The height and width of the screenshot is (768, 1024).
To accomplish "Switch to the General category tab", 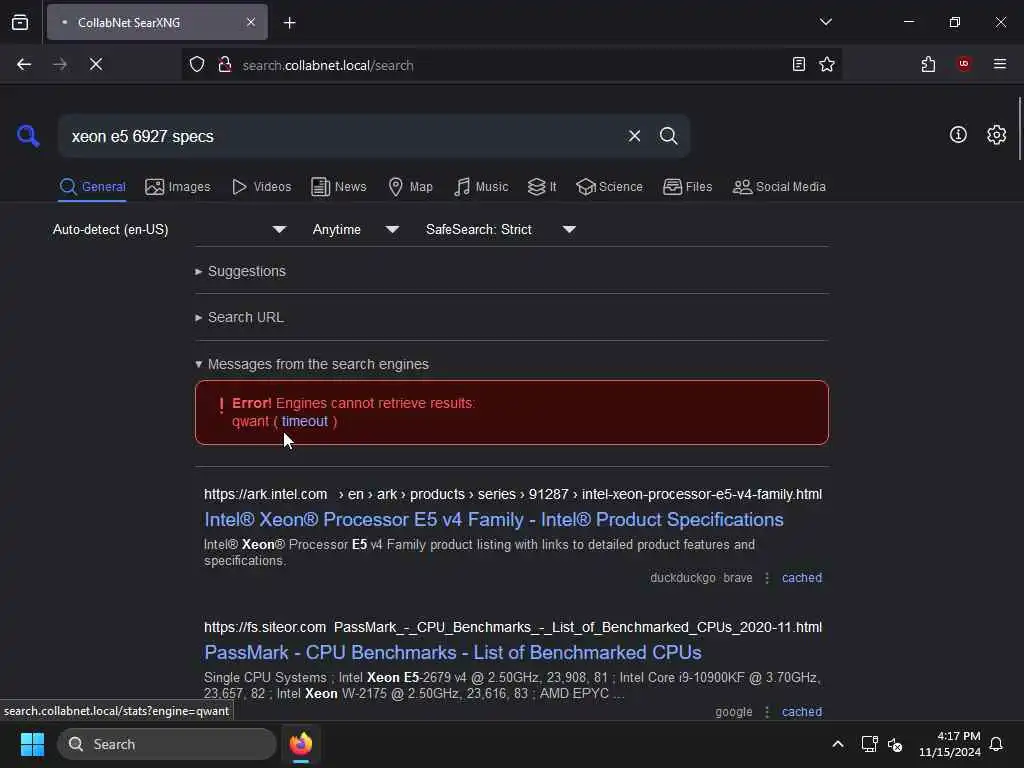I will (x=92, y=187).
